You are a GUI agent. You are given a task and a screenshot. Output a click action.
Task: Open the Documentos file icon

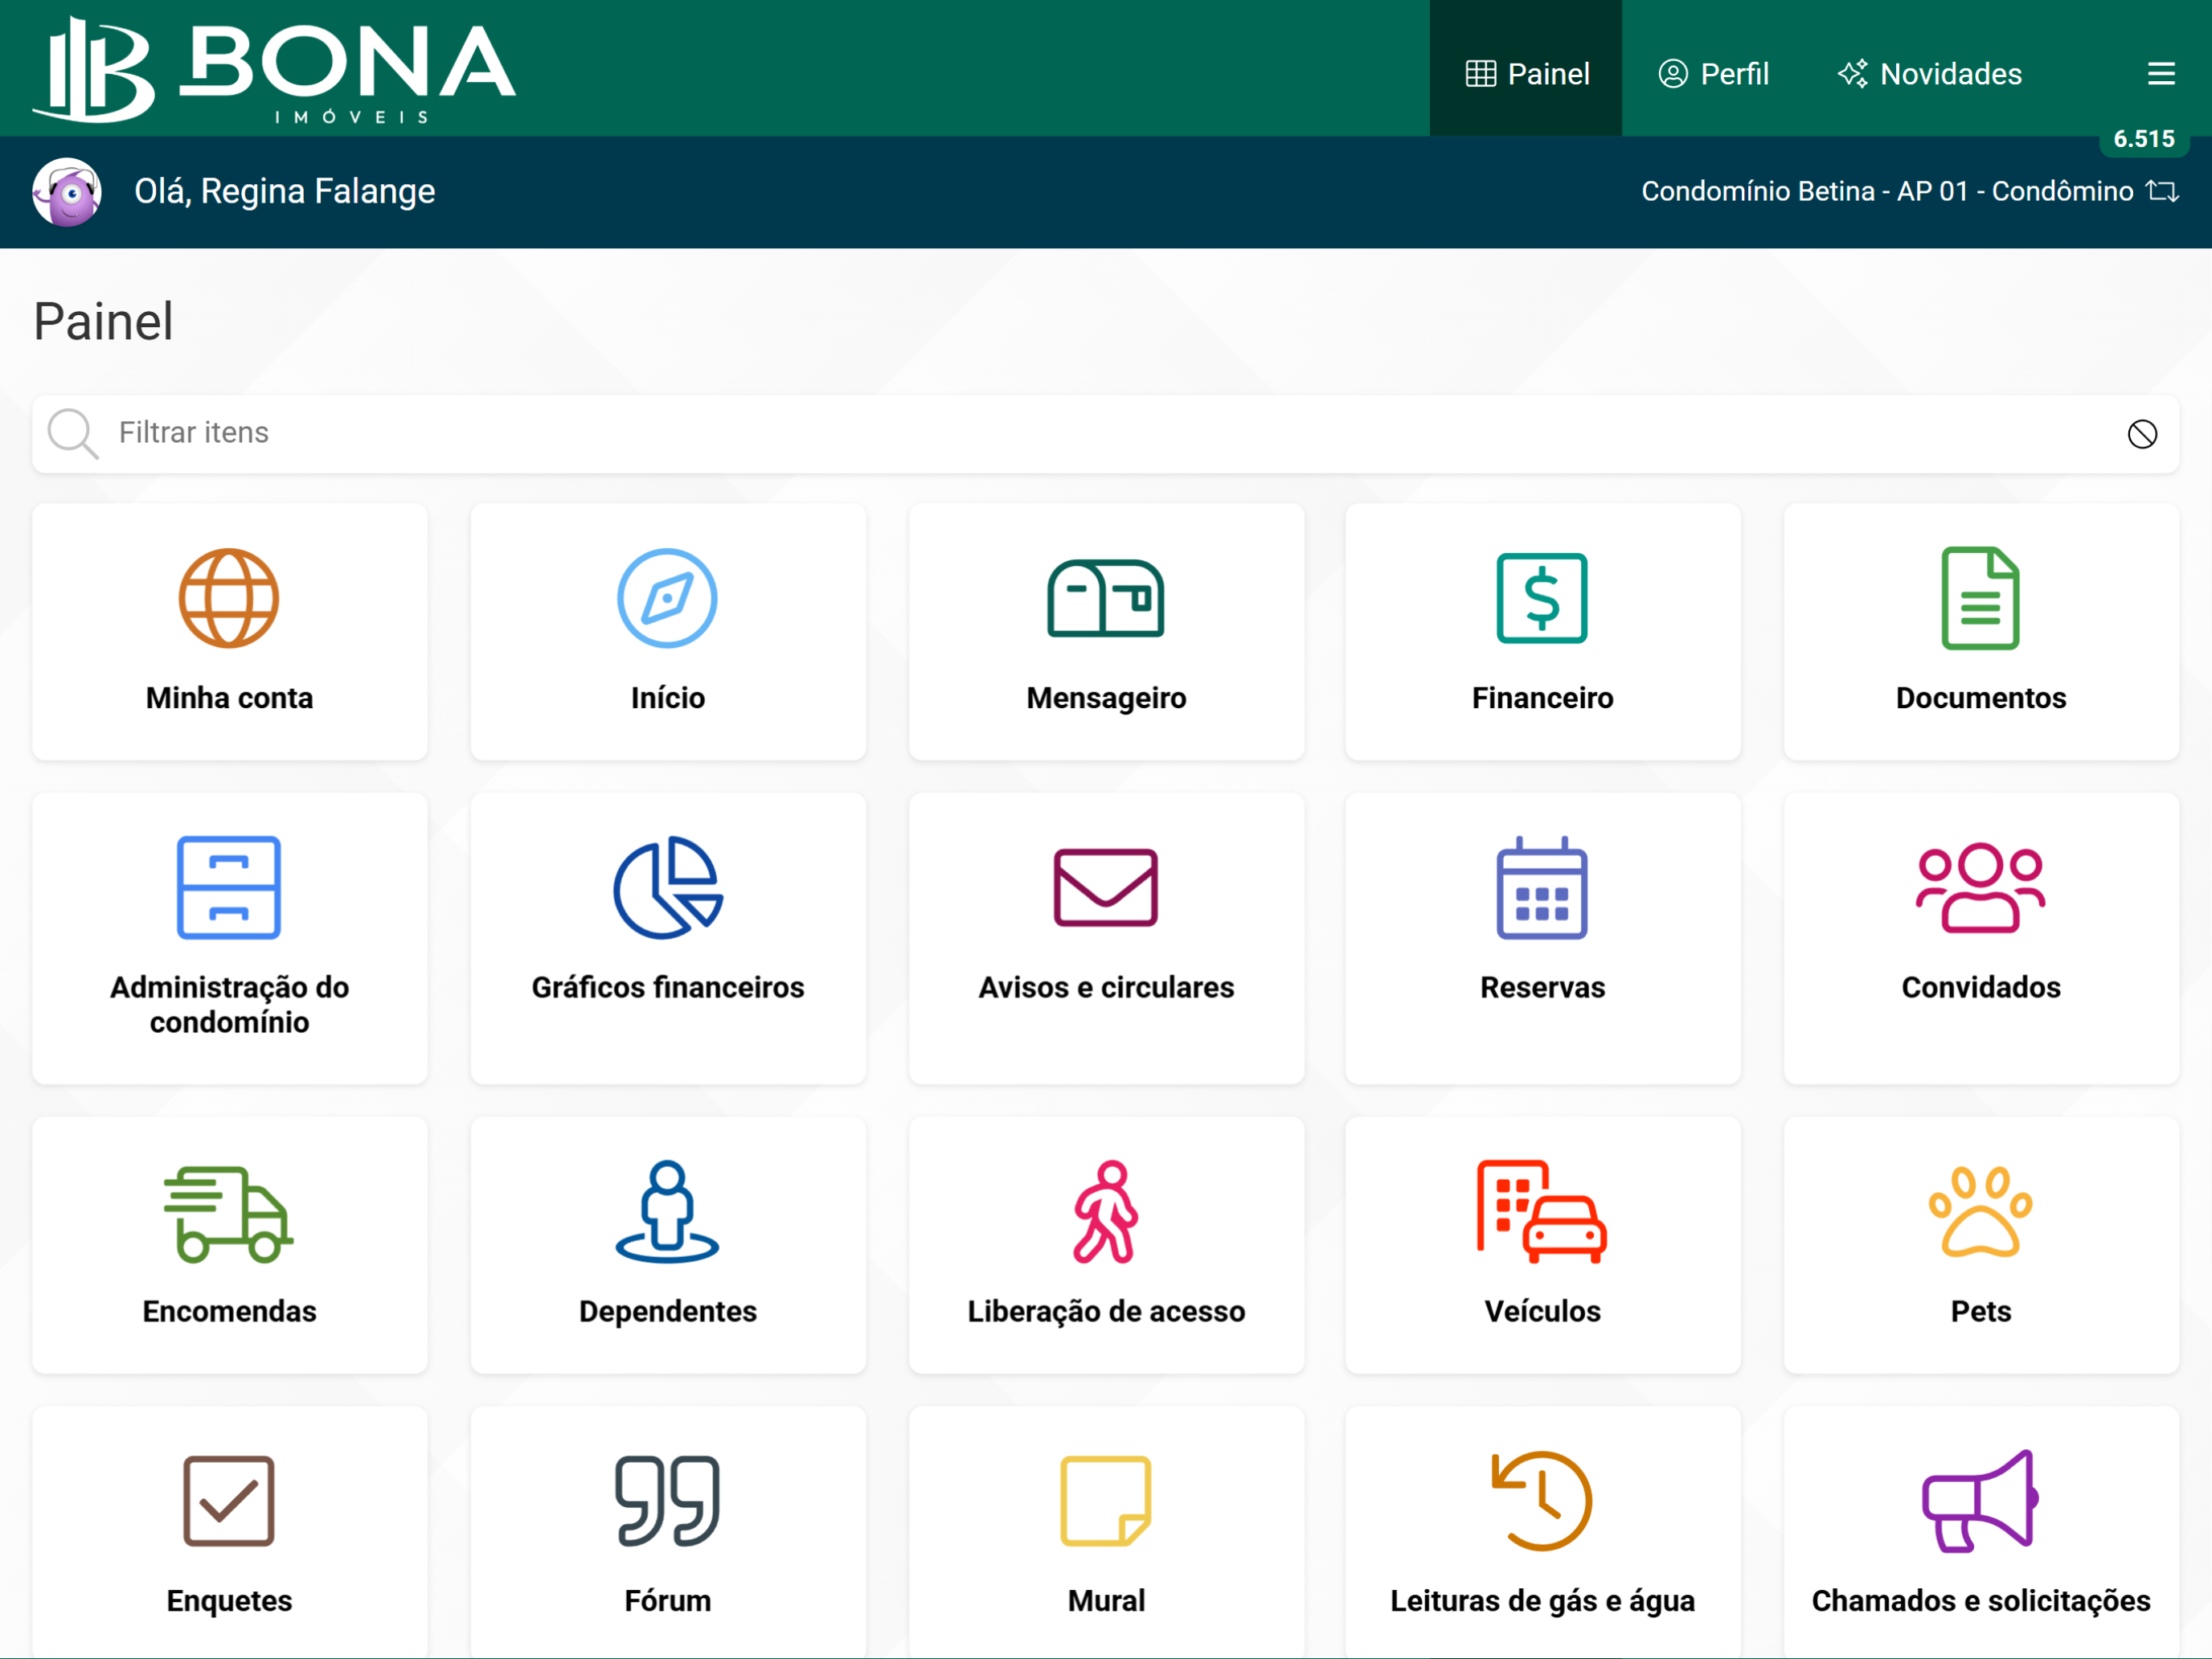[1980, 598]
